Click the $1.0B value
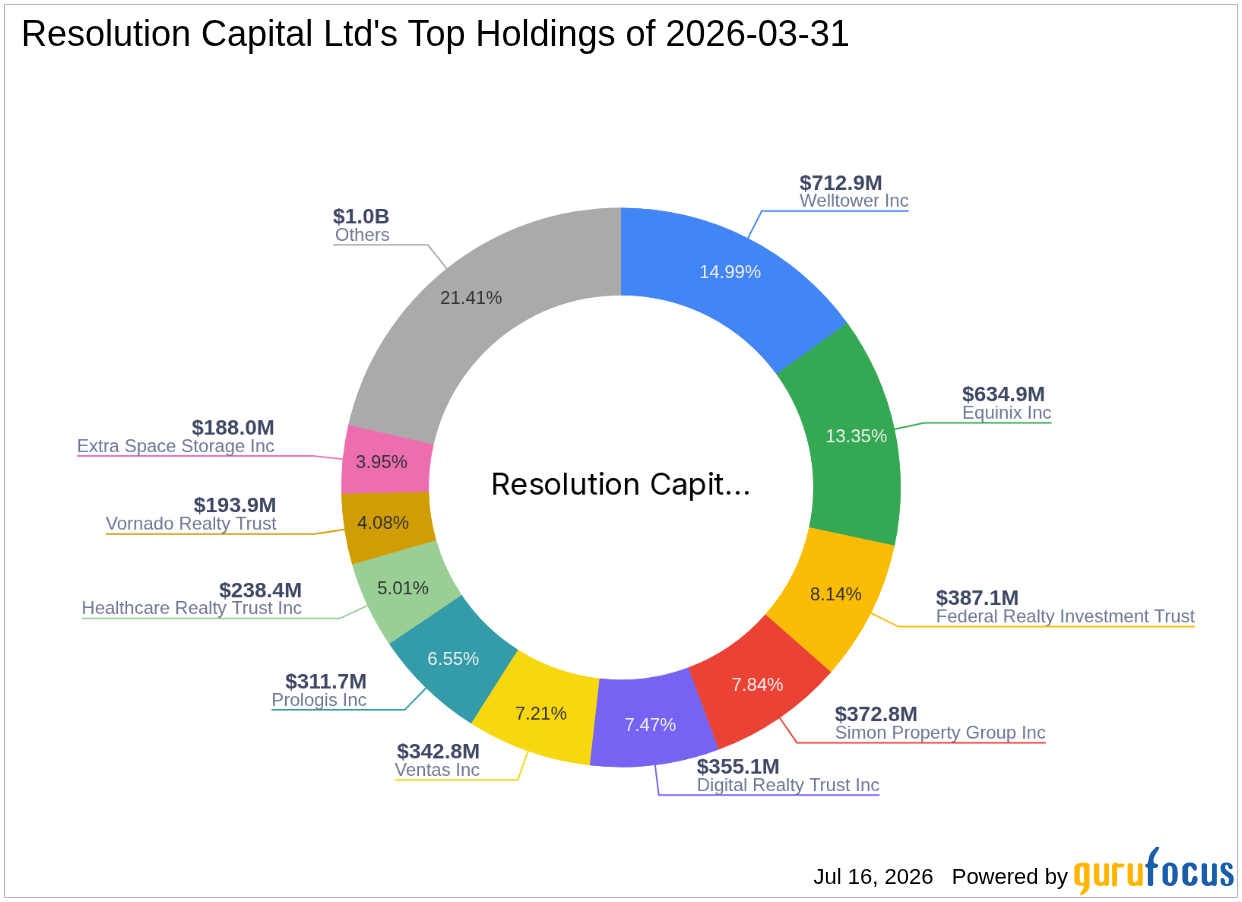This screenshot has height=902, width=1242. coord(361,216)
